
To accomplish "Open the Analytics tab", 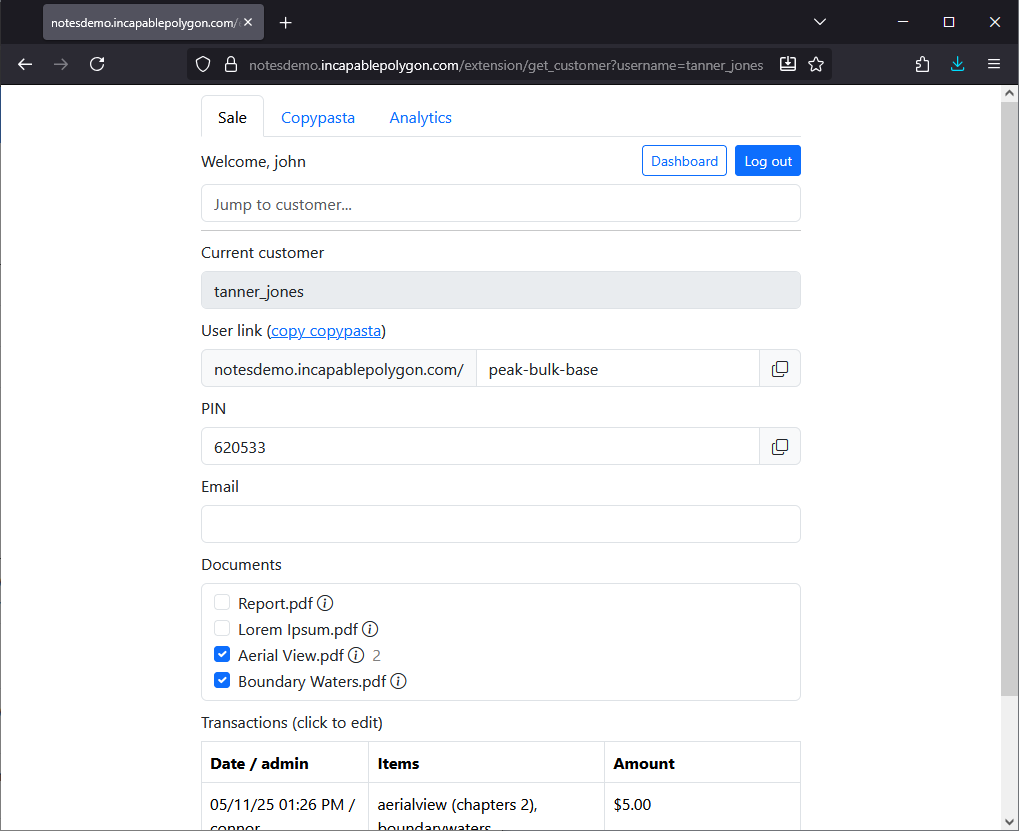I will (x=420, y=117).
